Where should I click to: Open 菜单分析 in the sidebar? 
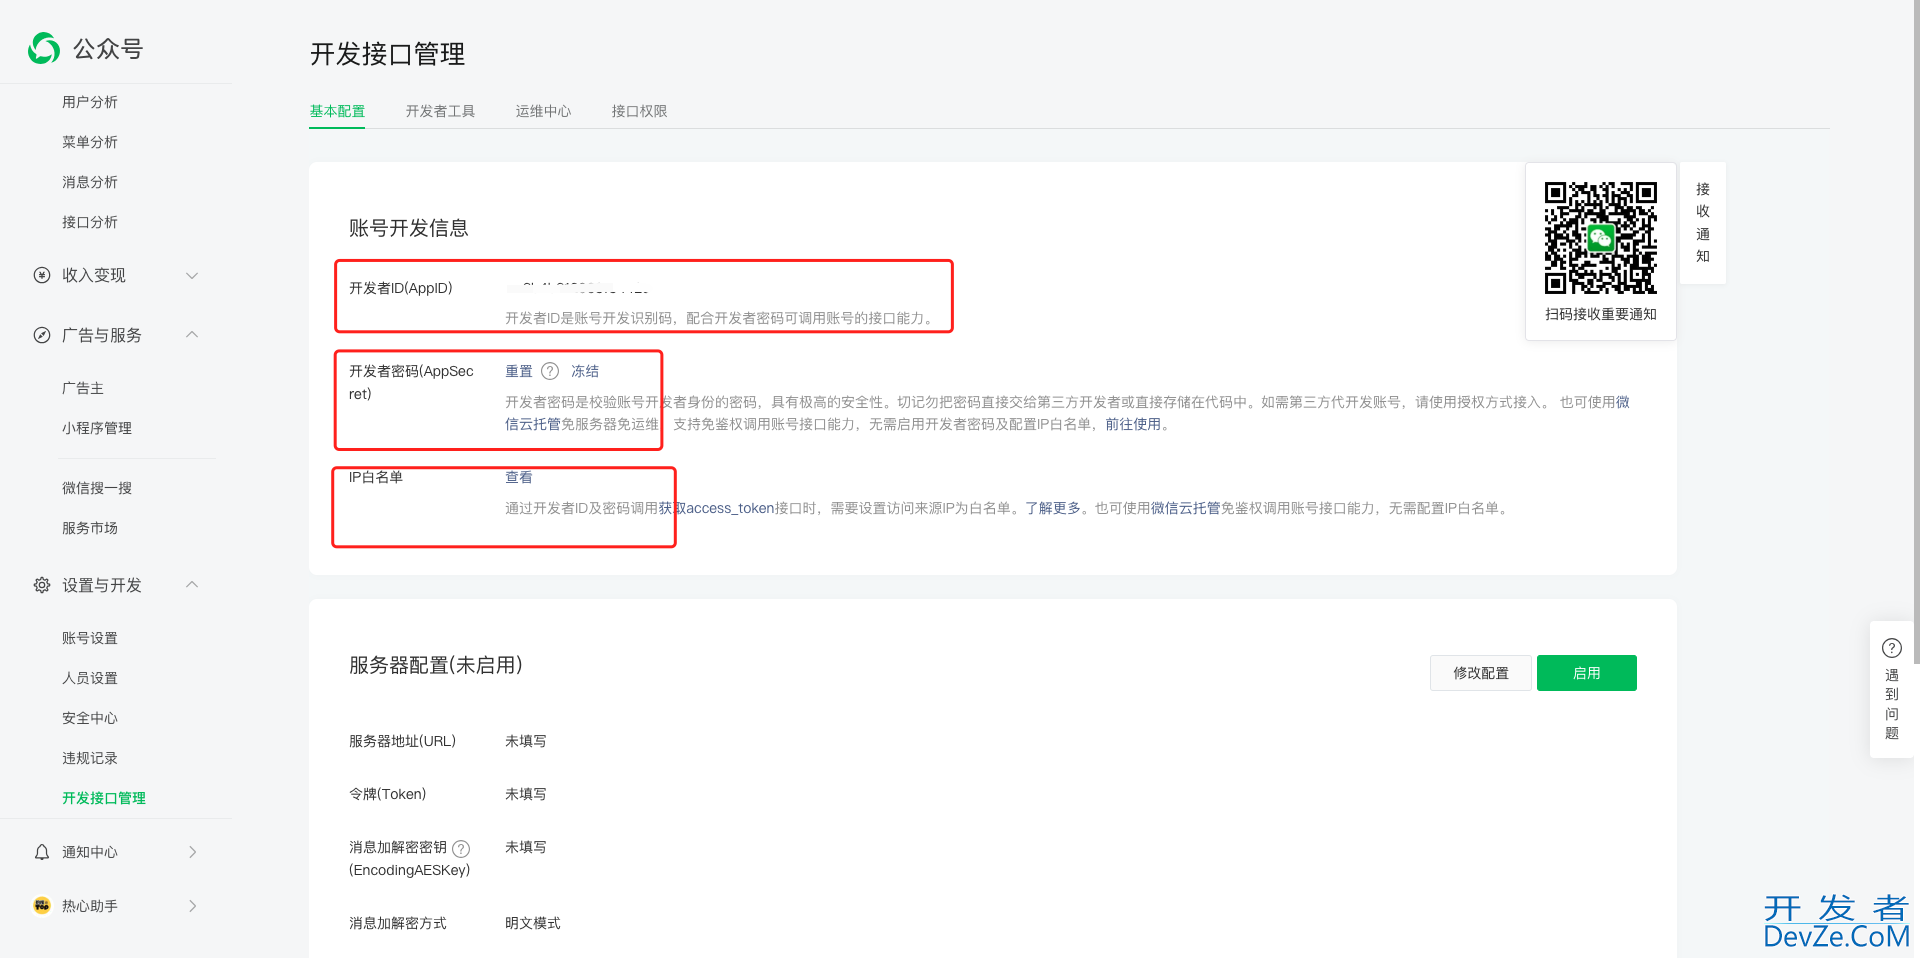tap(90, 142)
